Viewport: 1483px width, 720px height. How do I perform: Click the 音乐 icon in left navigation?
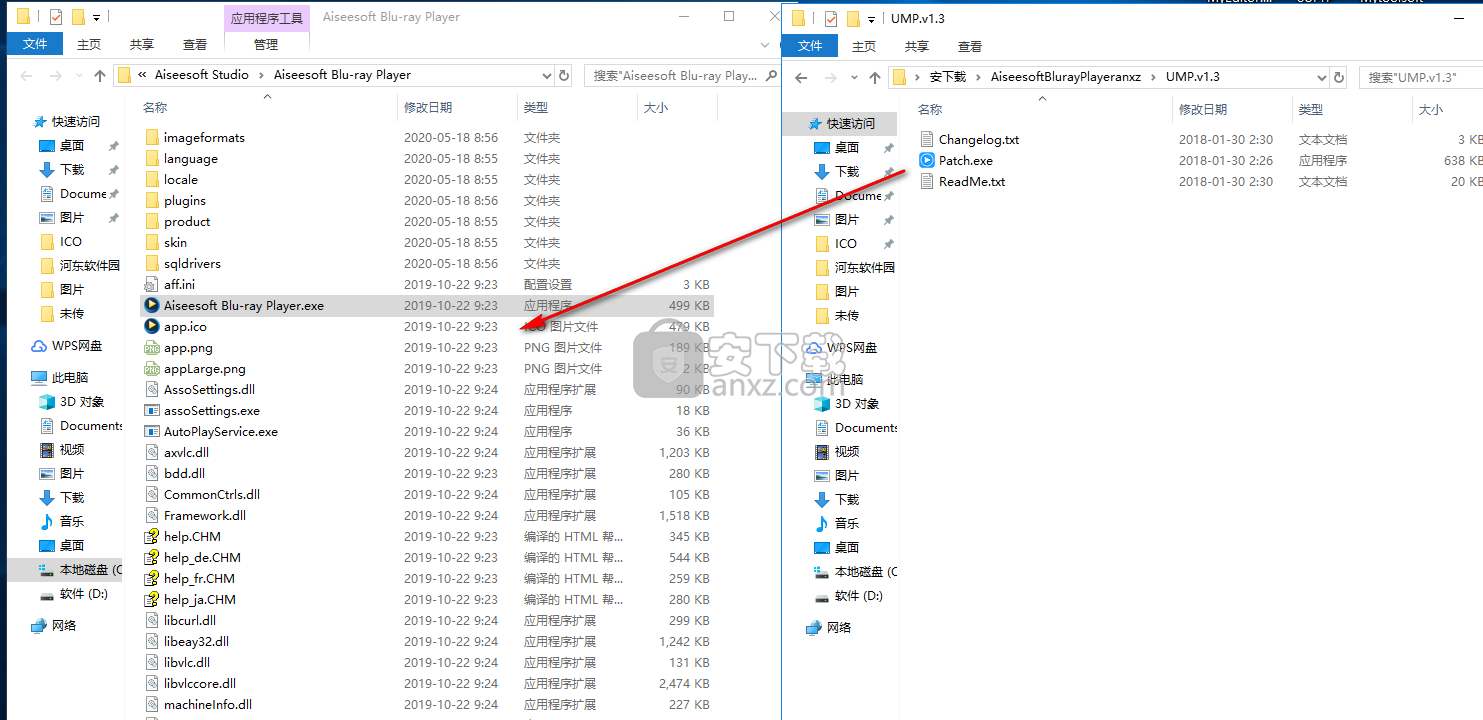click(47, 522)
